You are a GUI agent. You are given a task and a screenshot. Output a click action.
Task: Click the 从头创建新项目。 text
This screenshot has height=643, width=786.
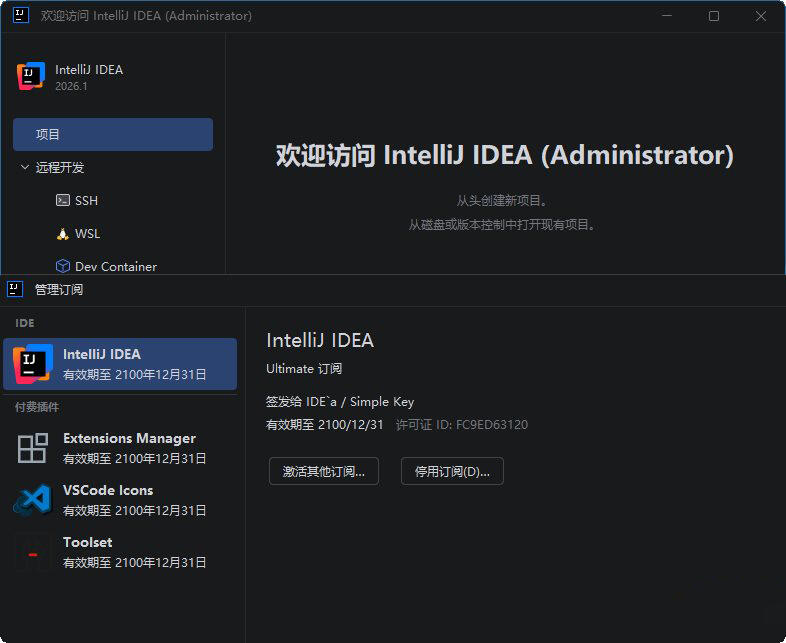501,200
